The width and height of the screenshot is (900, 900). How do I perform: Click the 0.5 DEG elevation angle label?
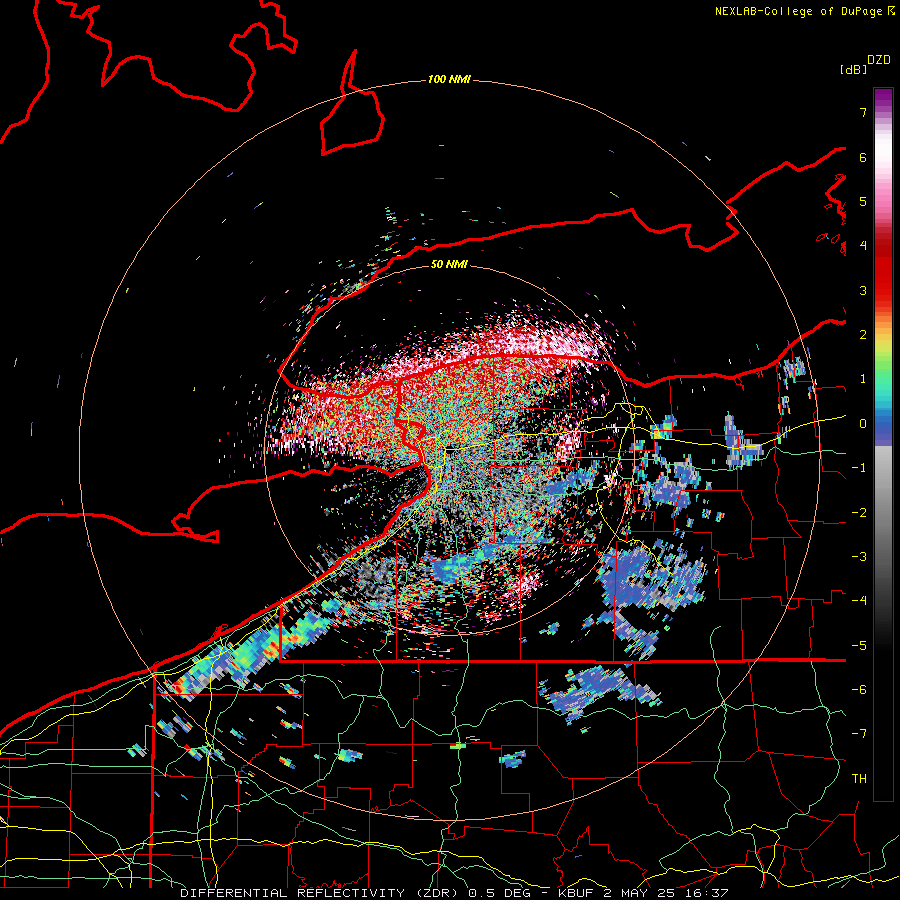tap(499, 893)
